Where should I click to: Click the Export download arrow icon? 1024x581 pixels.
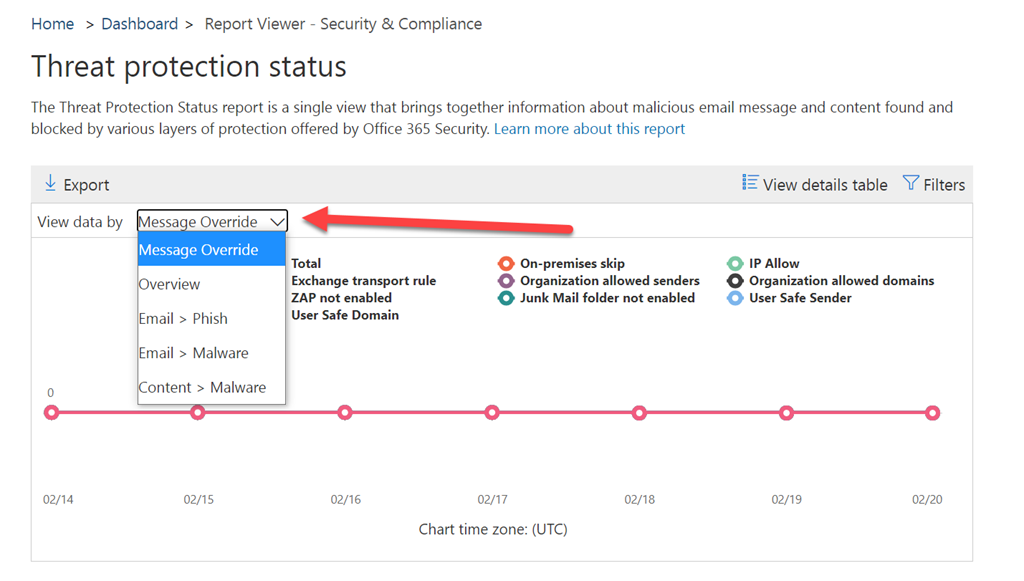[50, 183]
